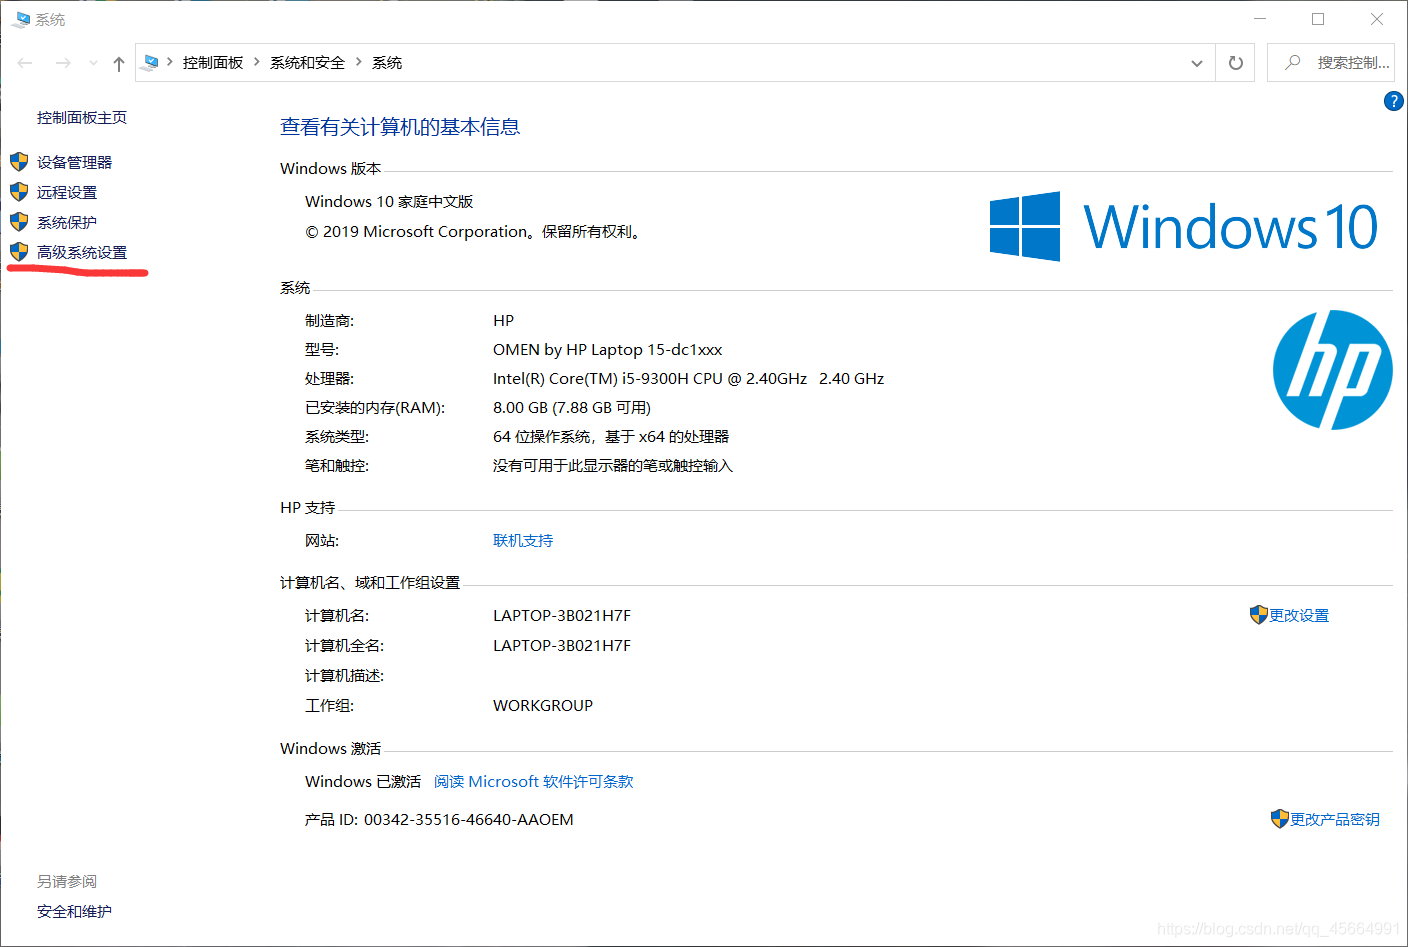The image size is (1408, 947).
Task: Expand chevron before 控制面板 breadcrumb
Action: 170,62
